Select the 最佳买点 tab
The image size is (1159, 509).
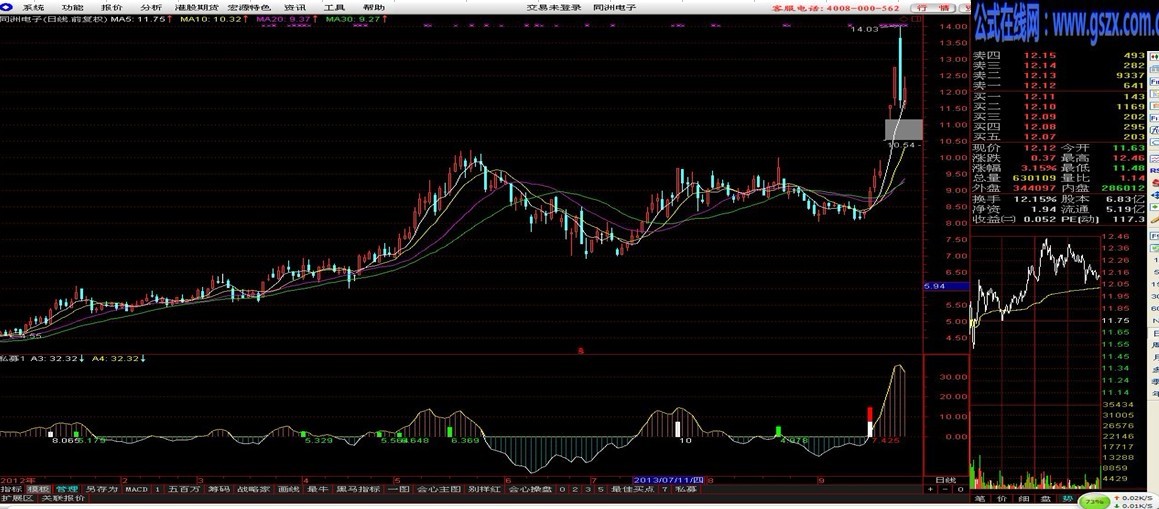pyautogui.click(x=633, y=489)
